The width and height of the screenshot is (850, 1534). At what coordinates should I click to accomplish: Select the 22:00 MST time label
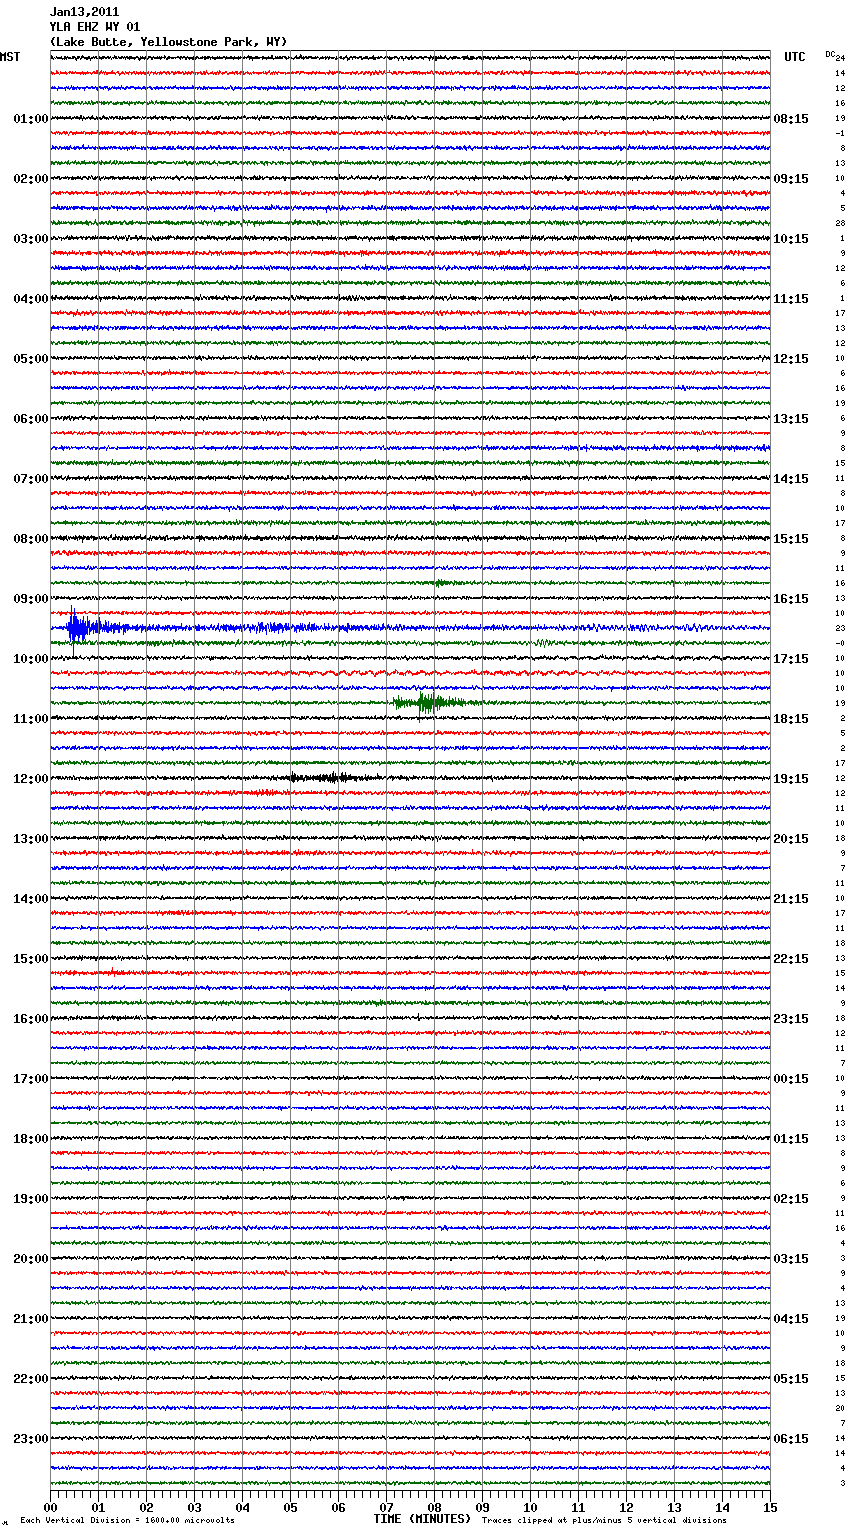point(31,1379)
